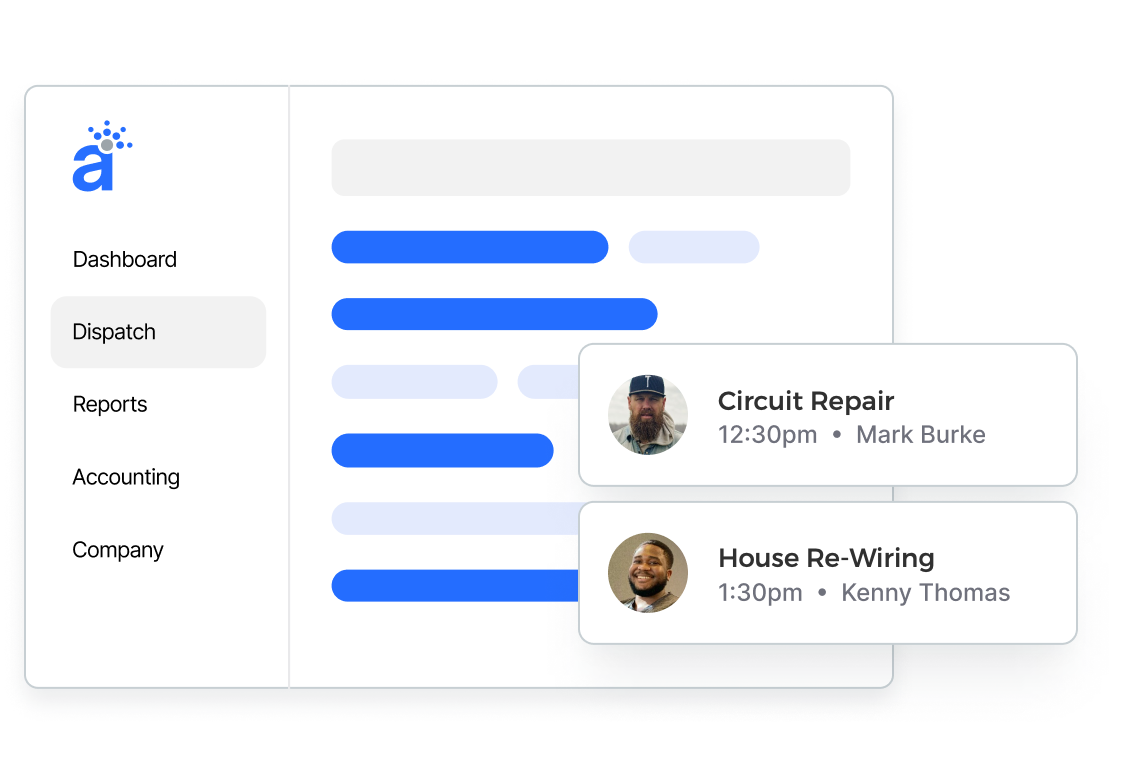Click the 12:30pm Mark Burke details line
Screen dimensions: 1130x771
[852, 435]
